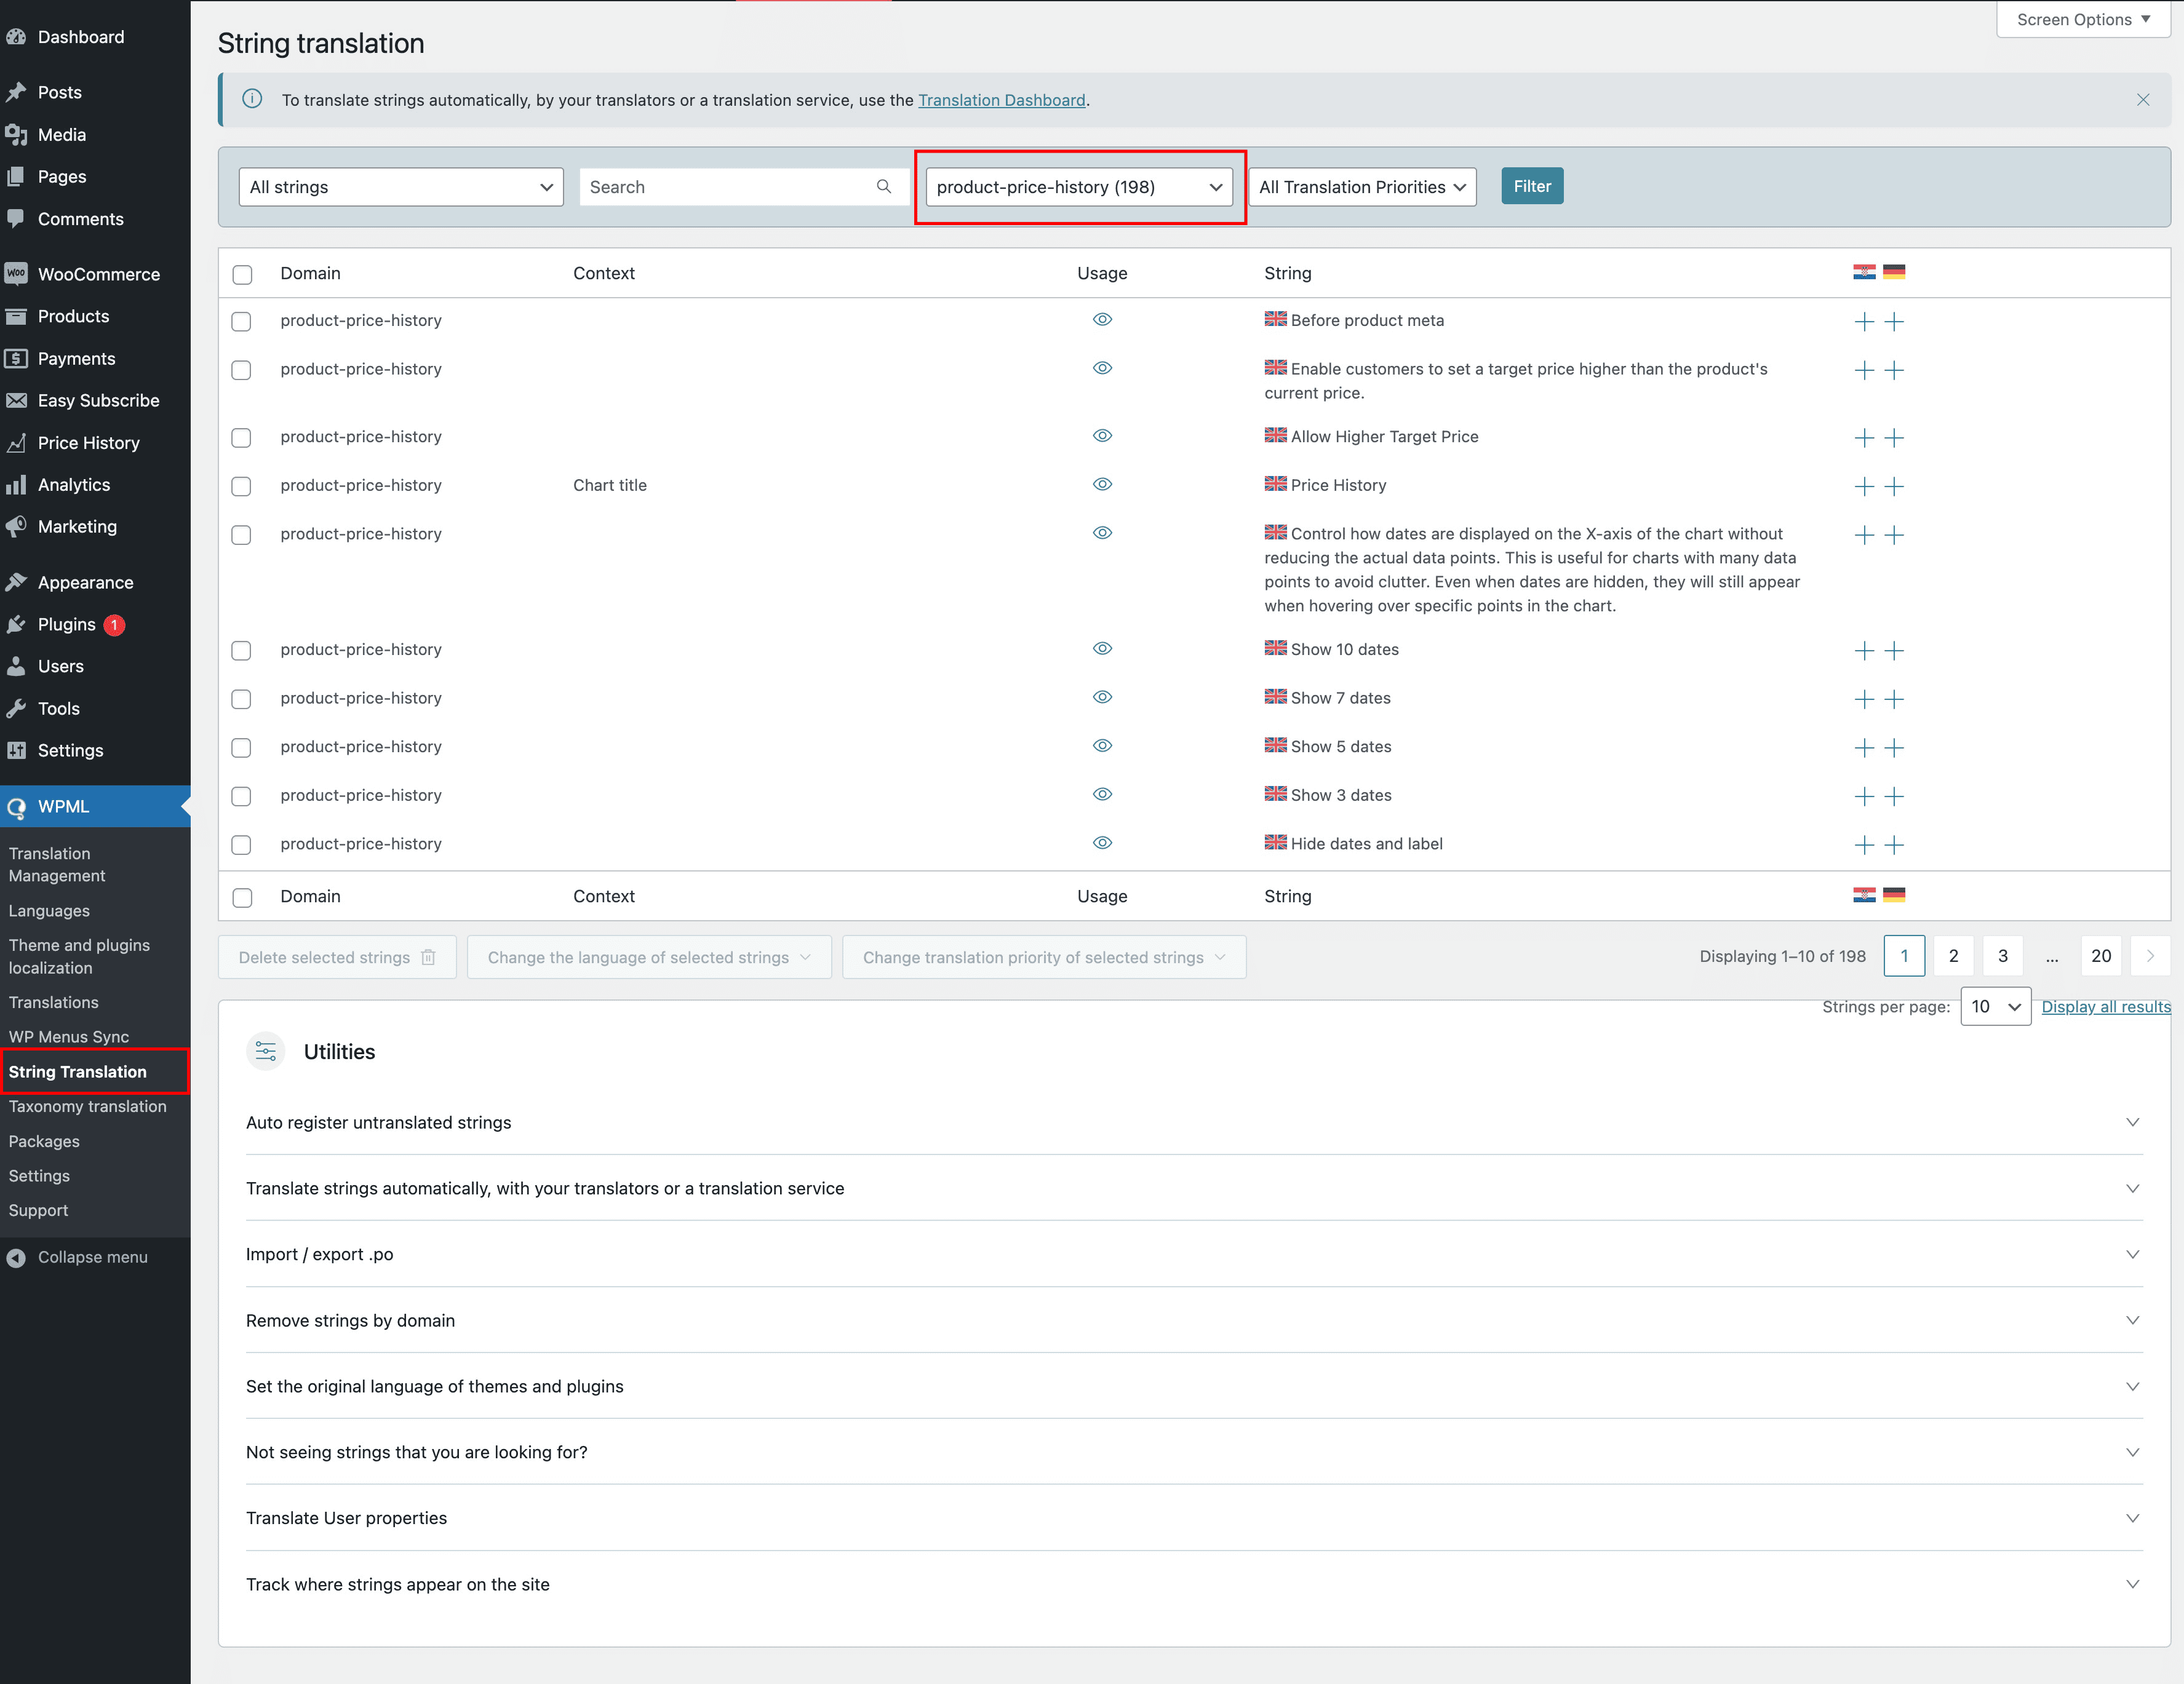Viewport: 2184px width, 1684px height.
Task: Follow the Display all results link
Action: coord(2105,1006)
